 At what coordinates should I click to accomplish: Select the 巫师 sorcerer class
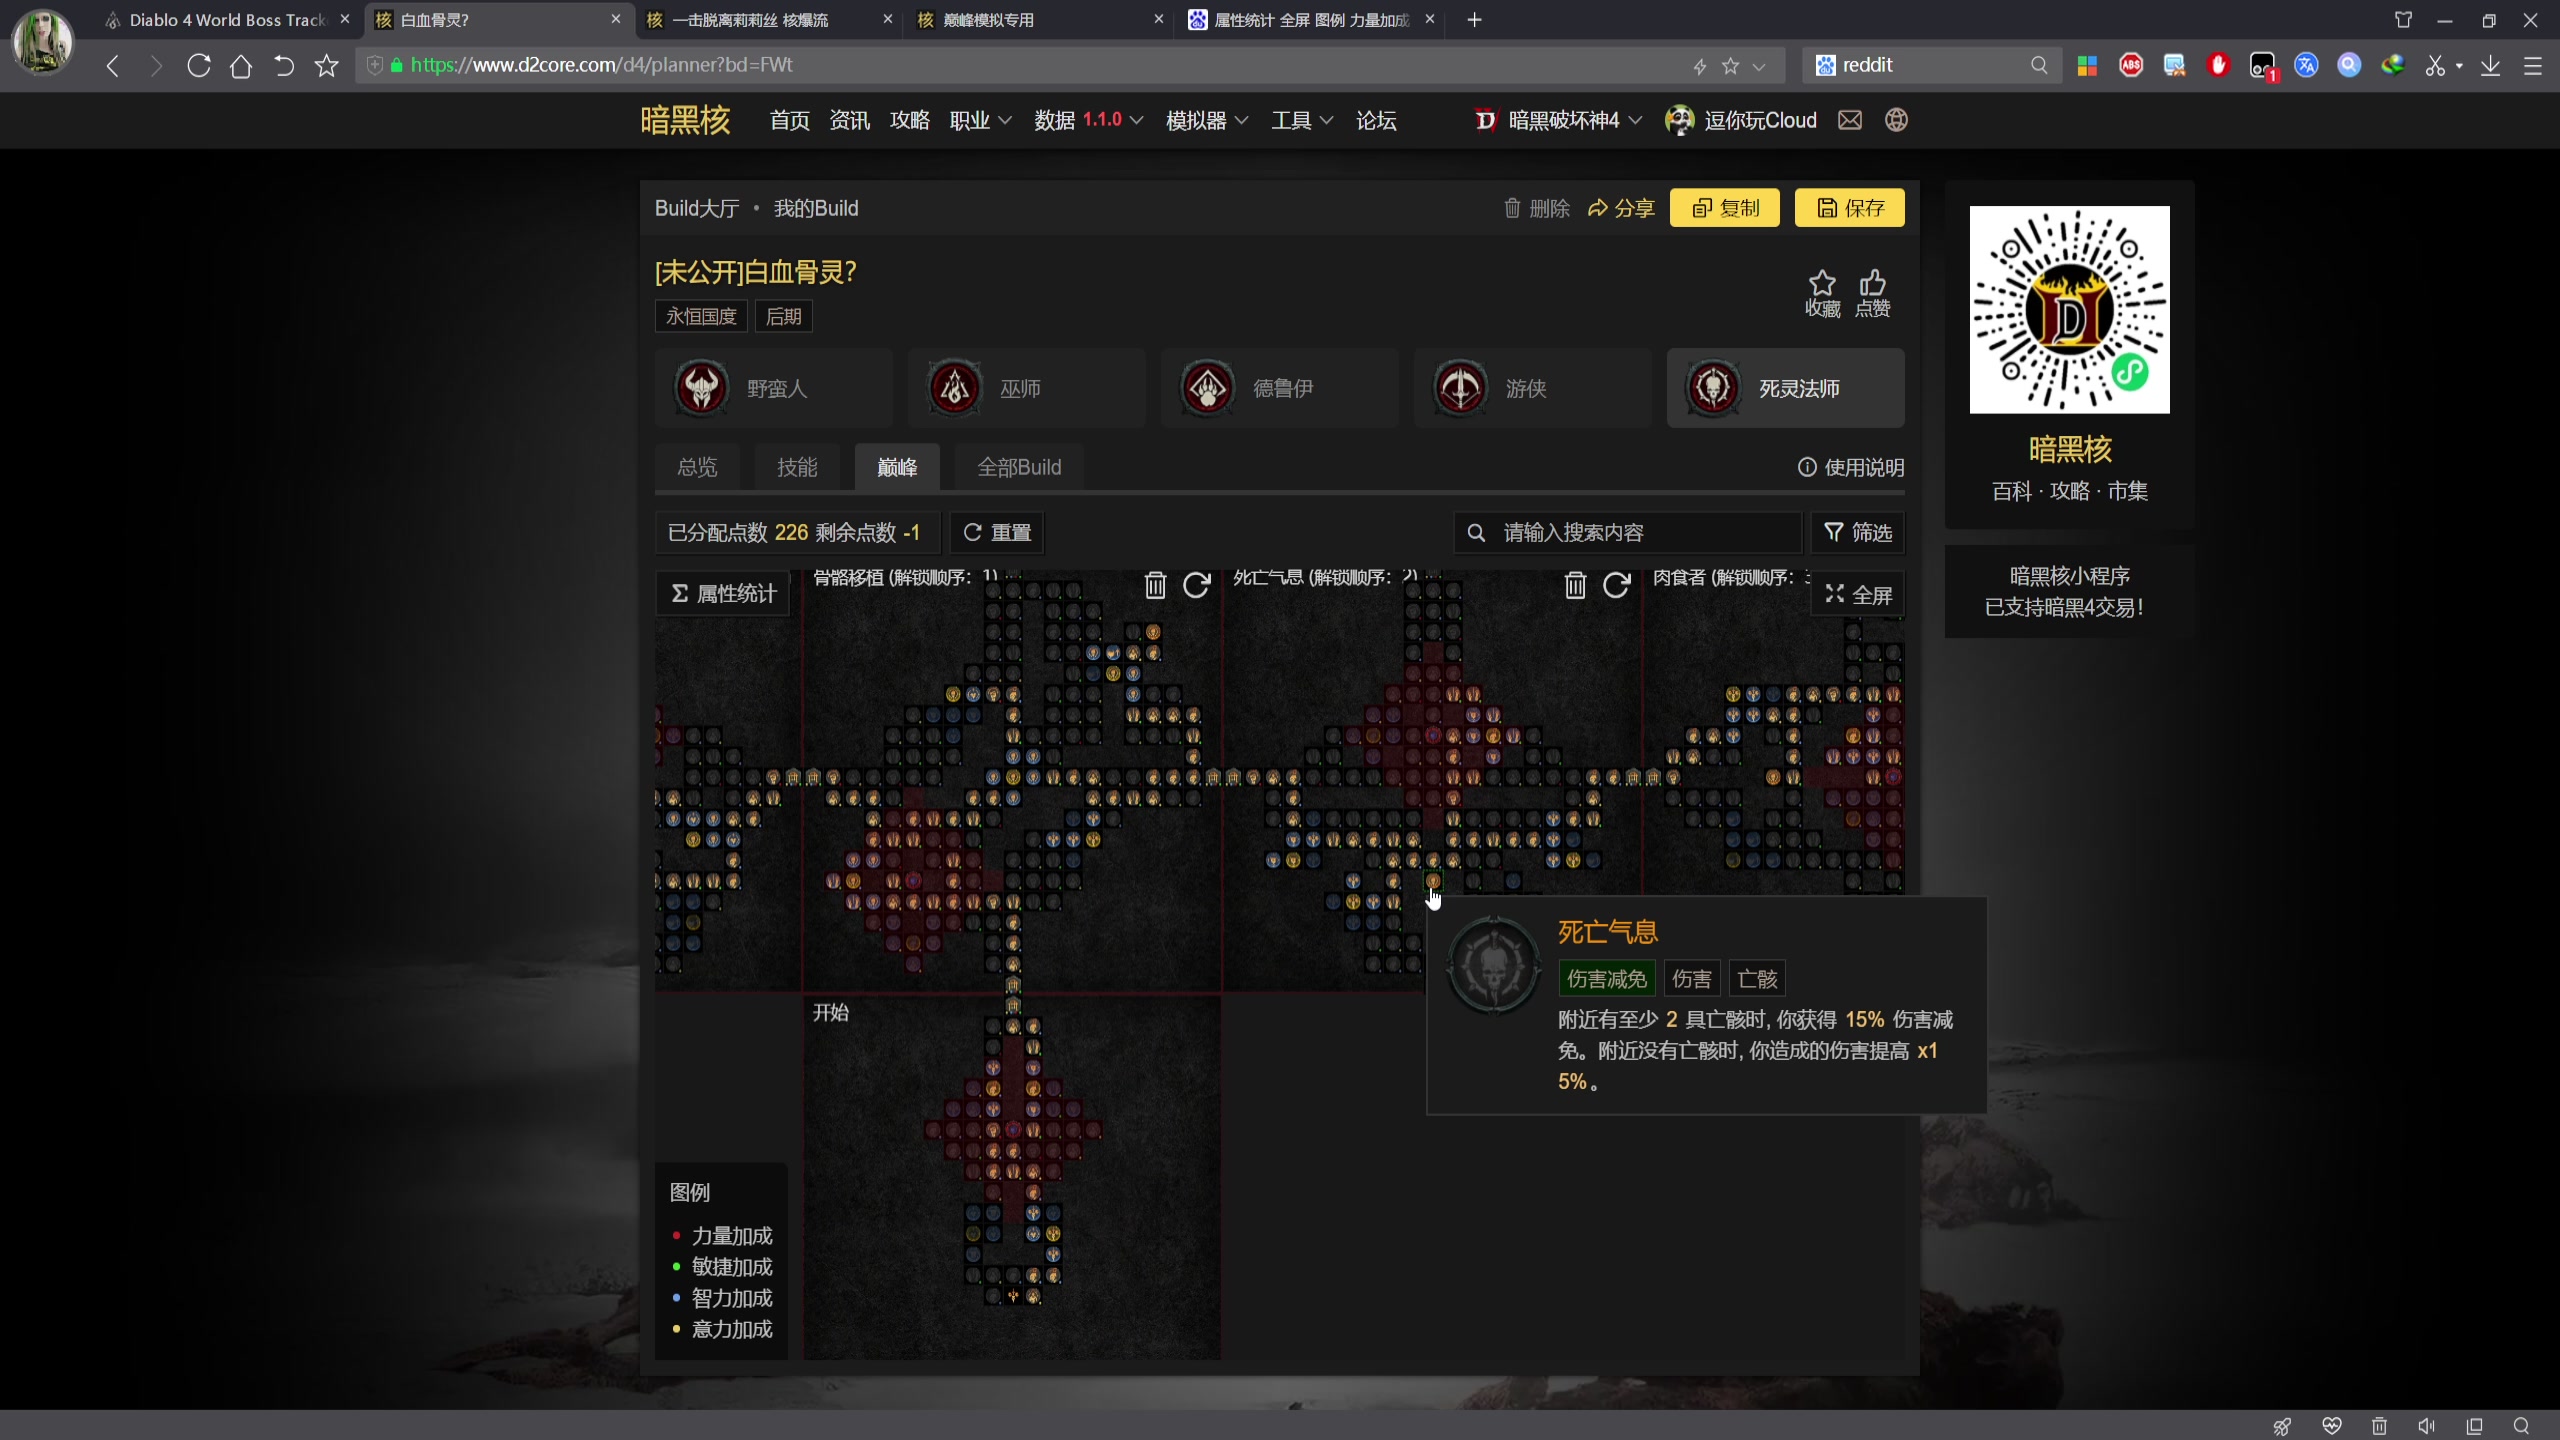(1026, 388)
